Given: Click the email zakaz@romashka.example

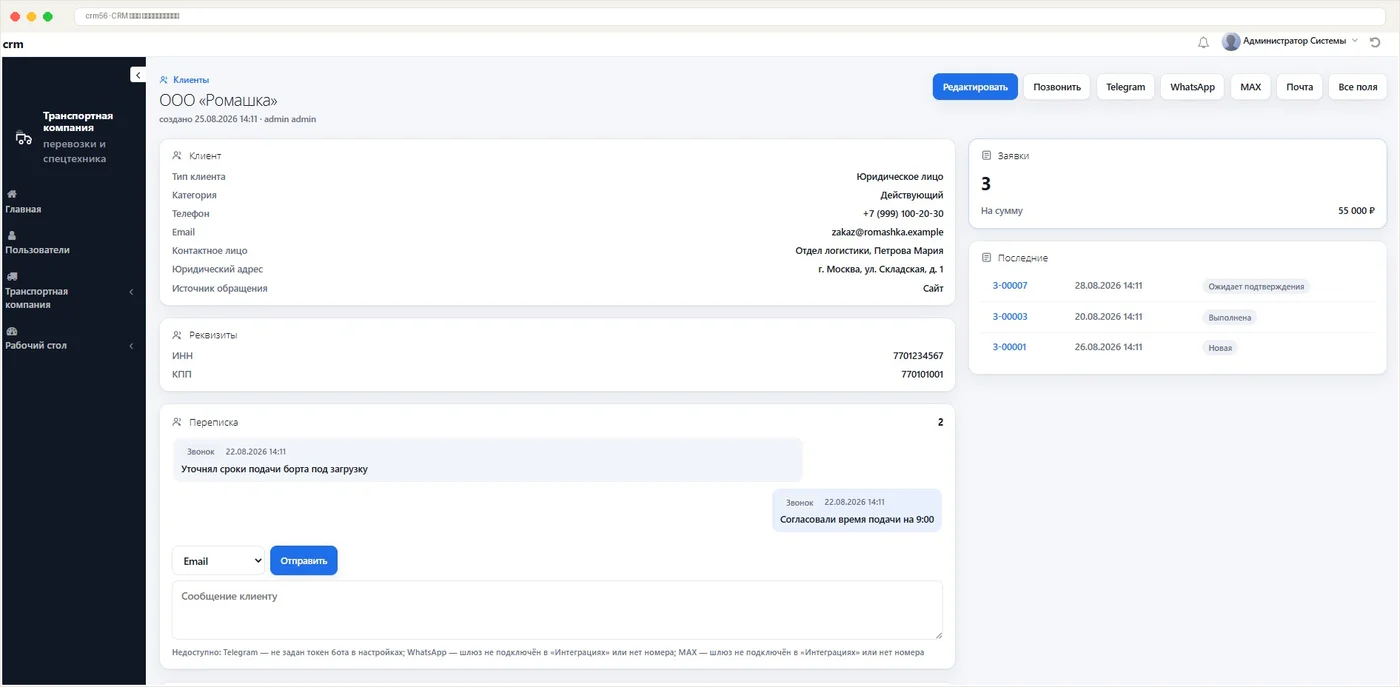Looking at the screenshot, I should pyautogui.click(x=887, y=232).
